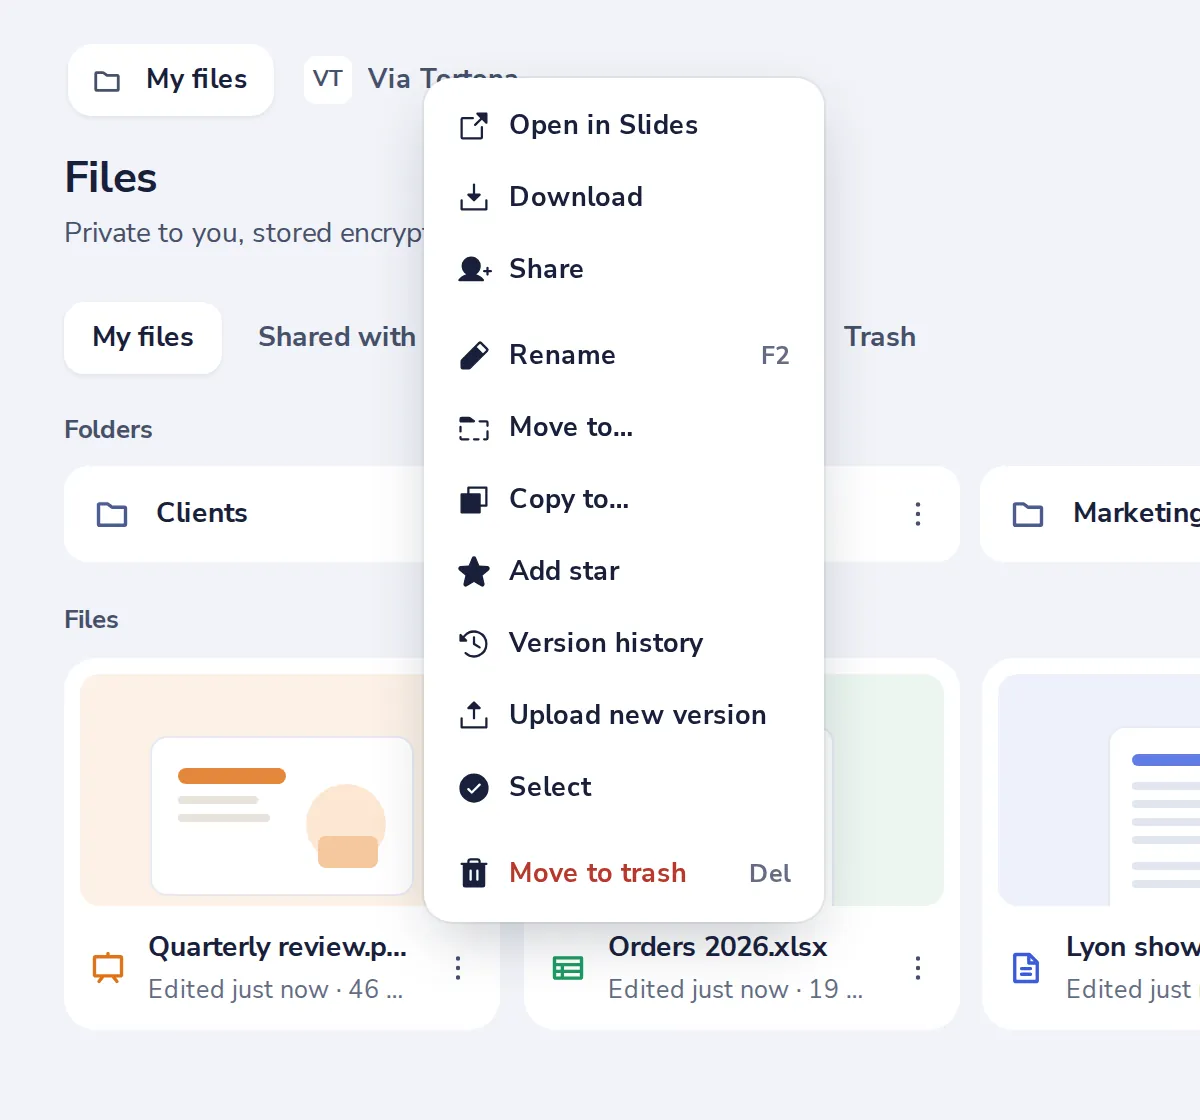Click the Clients folder icon

point(112,514)
